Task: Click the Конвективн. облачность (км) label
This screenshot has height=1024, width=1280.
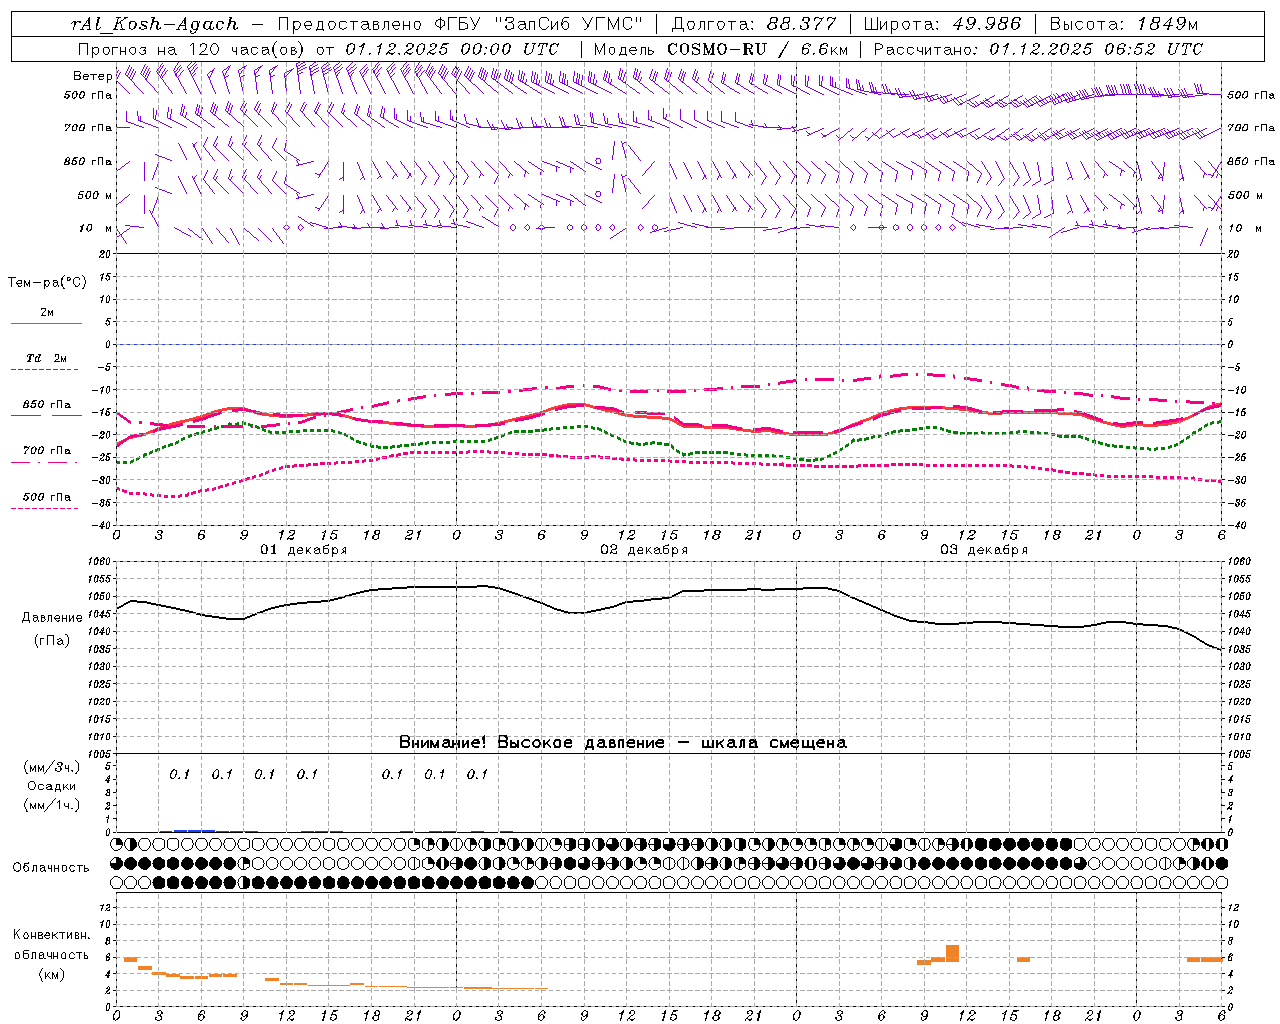Action: click(x=52, y=955)
